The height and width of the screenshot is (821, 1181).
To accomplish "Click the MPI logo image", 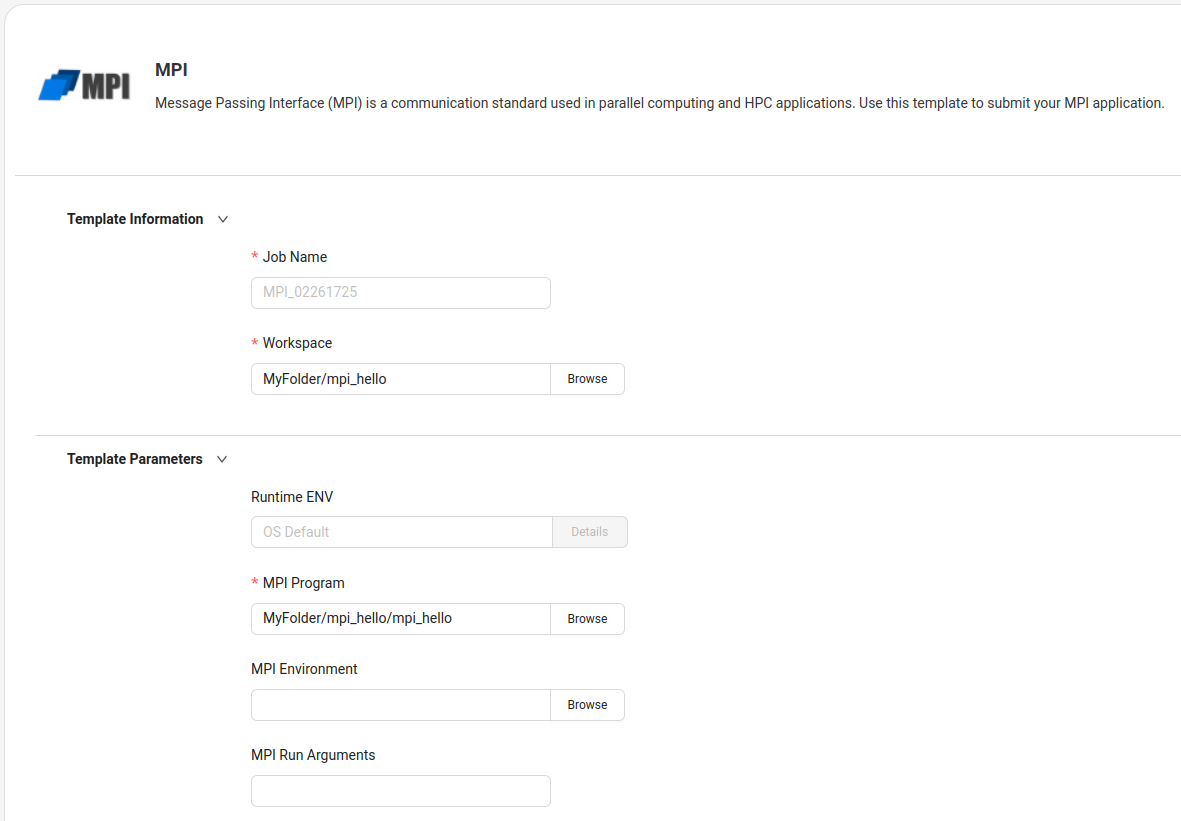I will (84, 86).
